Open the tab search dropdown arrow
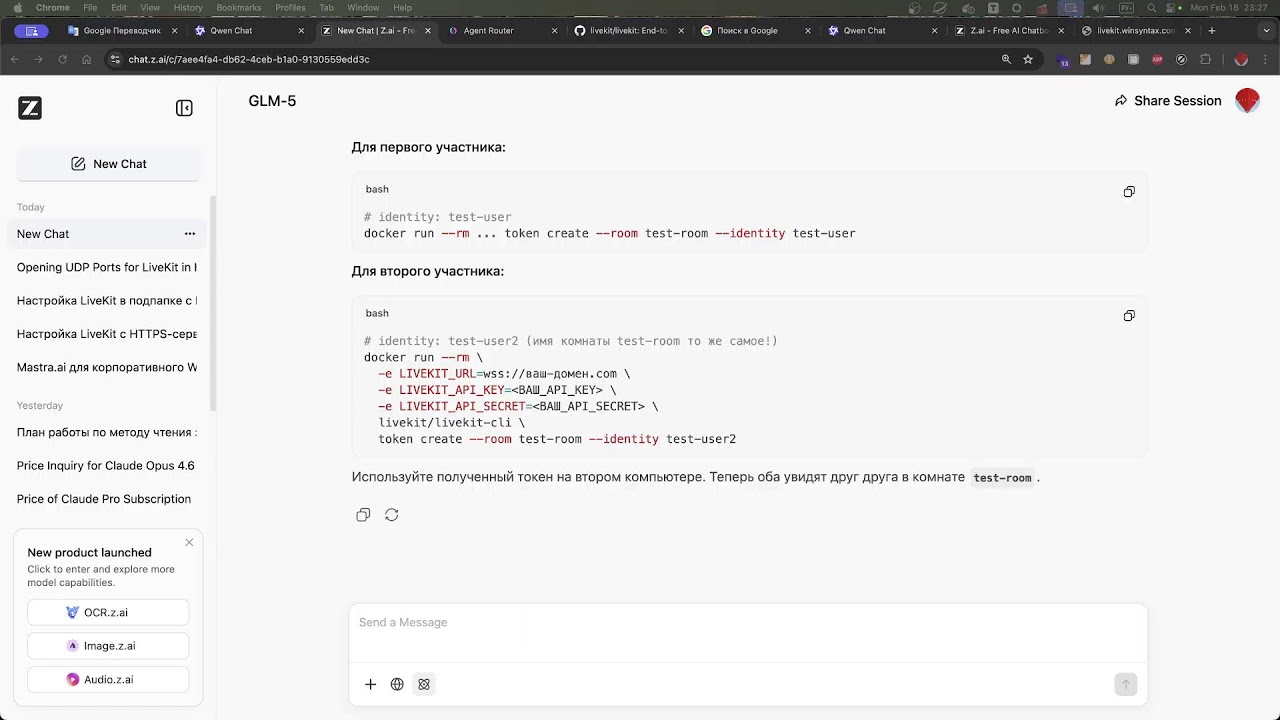 [1266, 31]
